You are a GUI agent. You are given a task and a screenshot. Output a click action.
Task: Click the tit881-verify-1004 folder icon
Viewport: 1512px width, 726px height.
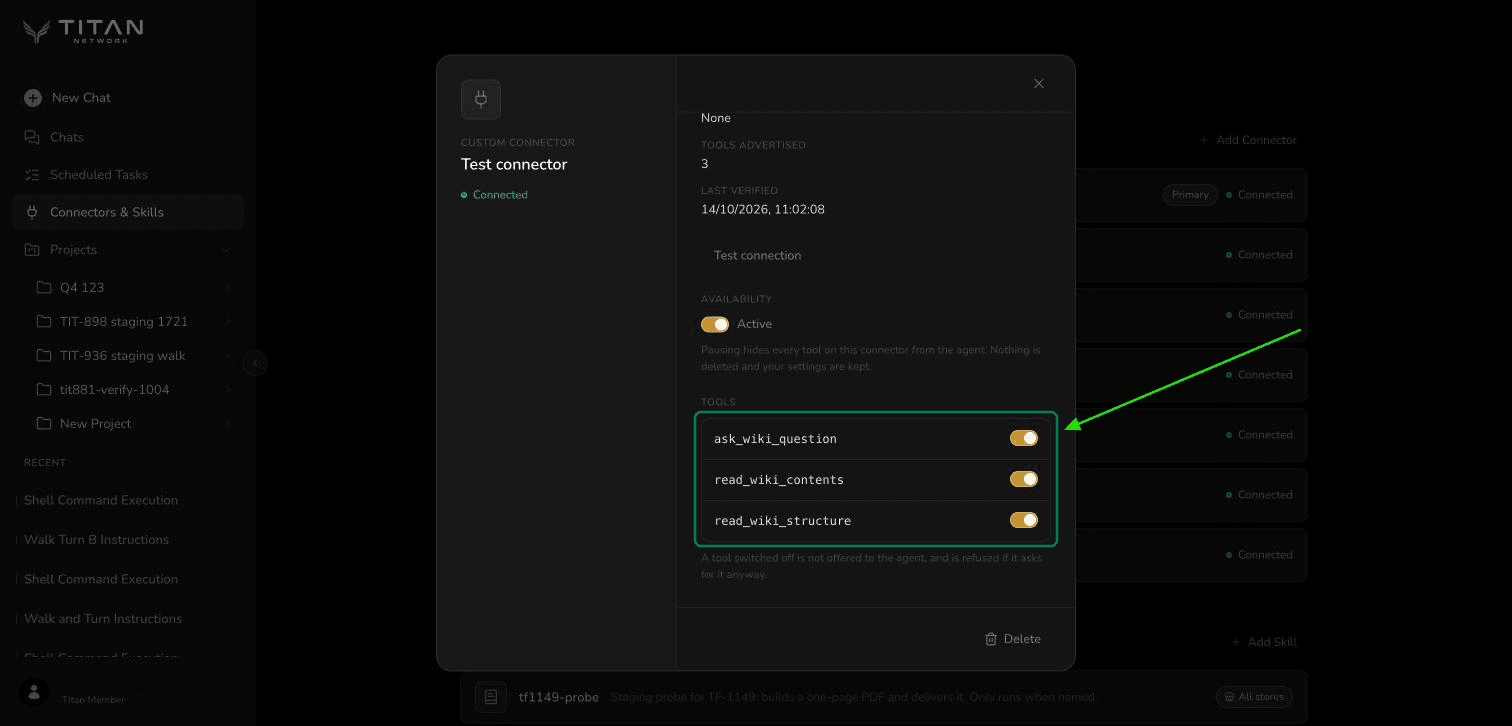[44, 390]
